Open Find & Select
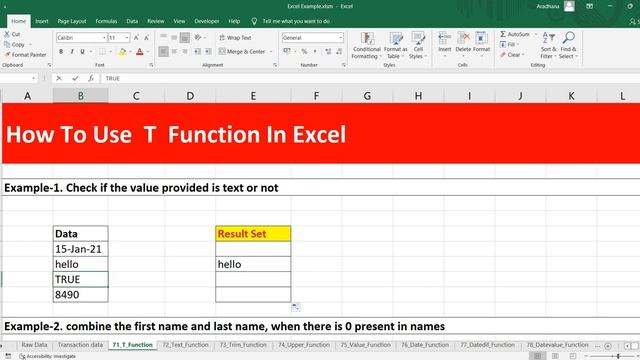640x360 pixels. point(568,45)
